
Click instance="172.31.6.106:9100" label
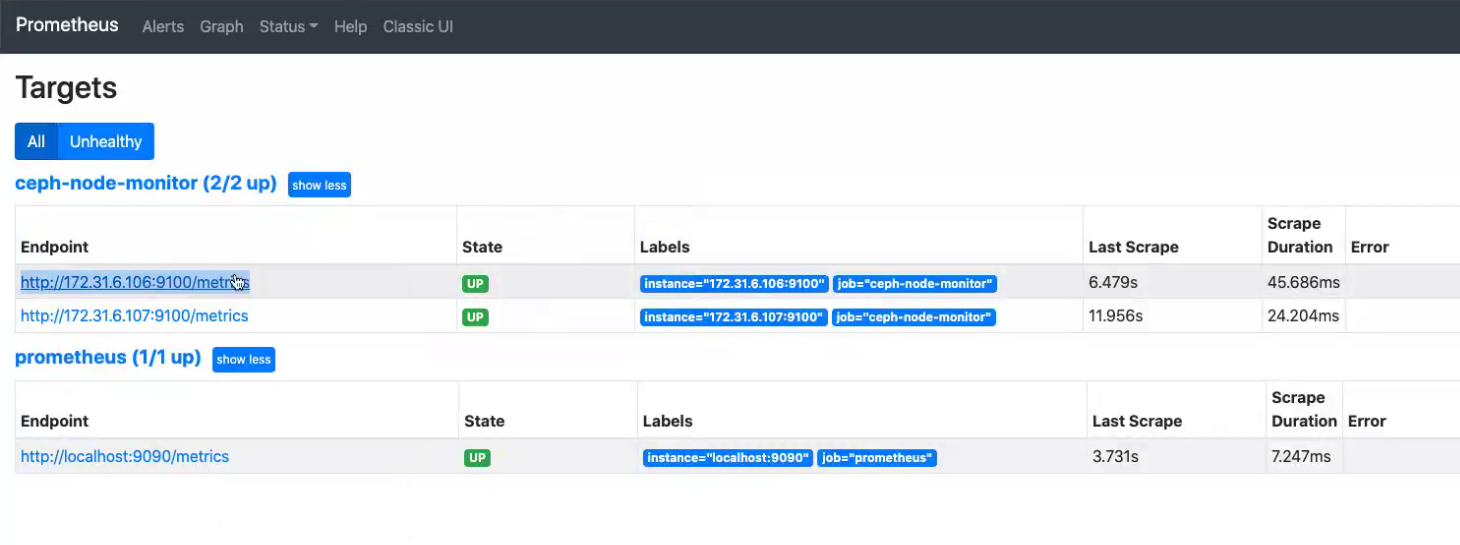pos(734,284)
